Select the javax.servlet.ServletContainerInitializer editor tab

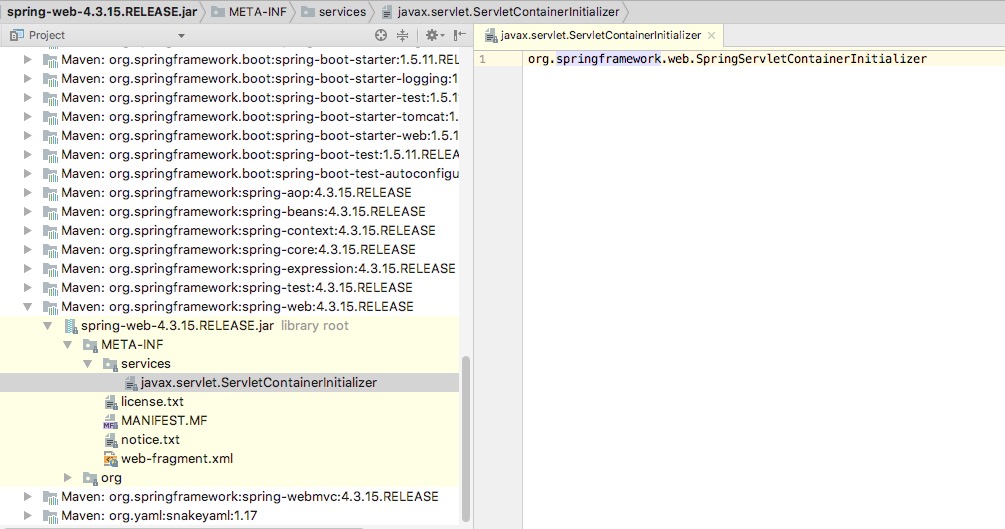click(601, 35)
